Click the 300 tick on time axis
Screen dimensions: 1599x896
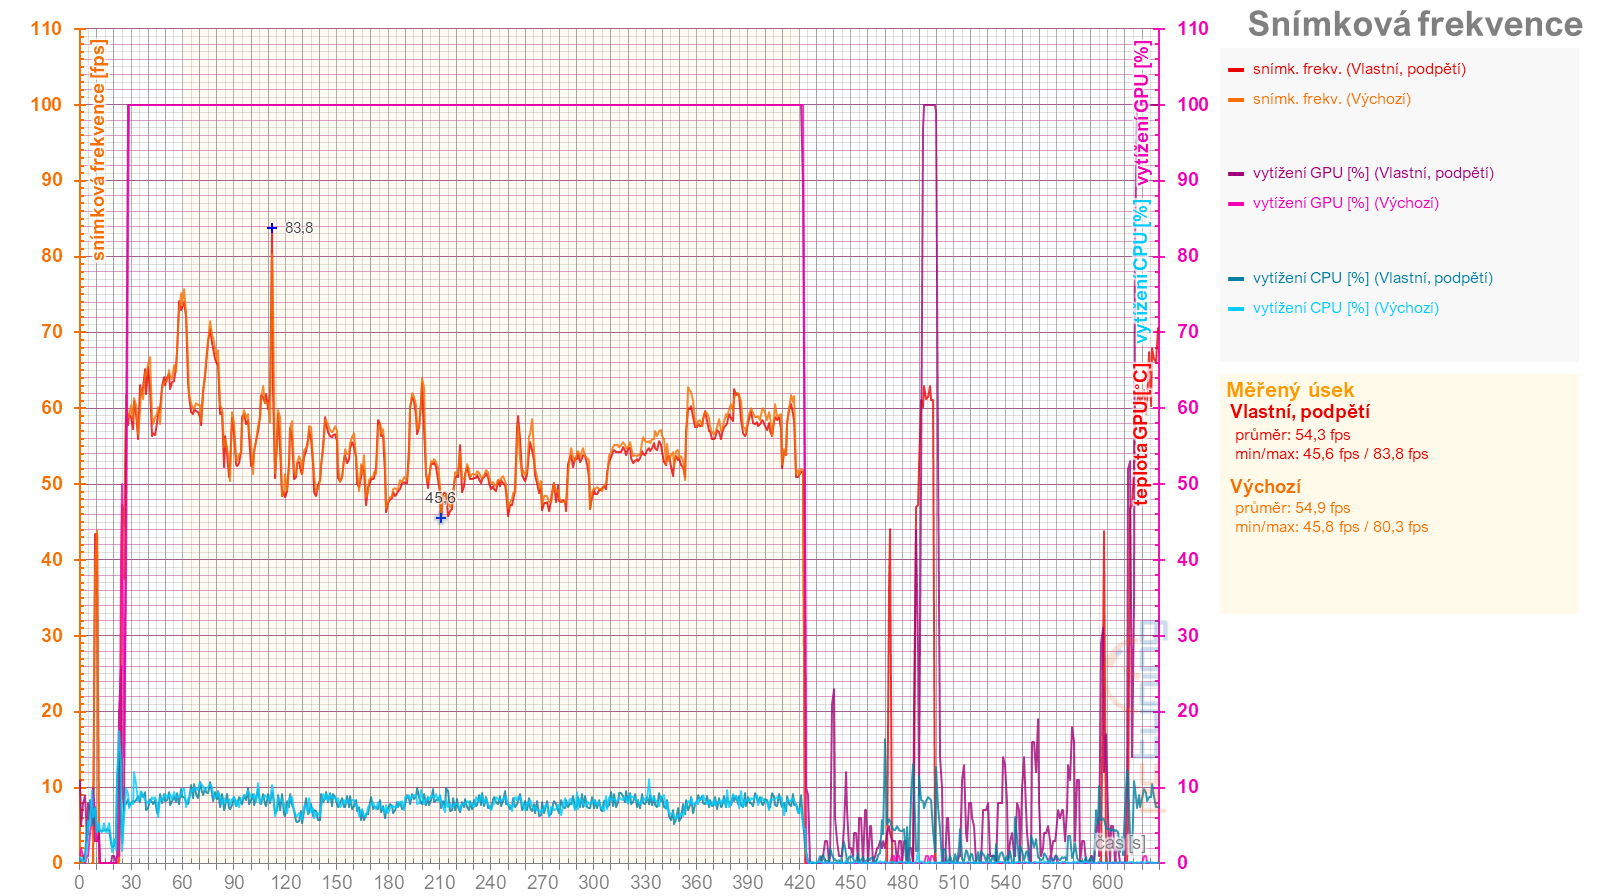[594, 882]
